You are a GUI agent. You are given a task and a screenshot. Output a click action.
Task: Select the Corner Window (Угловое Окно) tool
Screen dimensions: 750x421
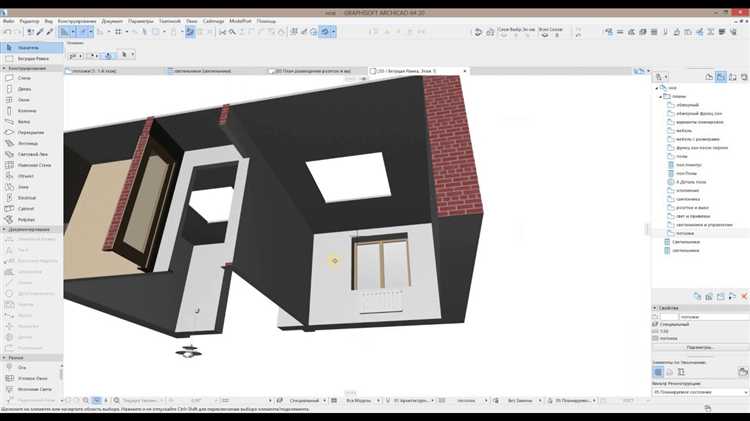pos(32,378)
